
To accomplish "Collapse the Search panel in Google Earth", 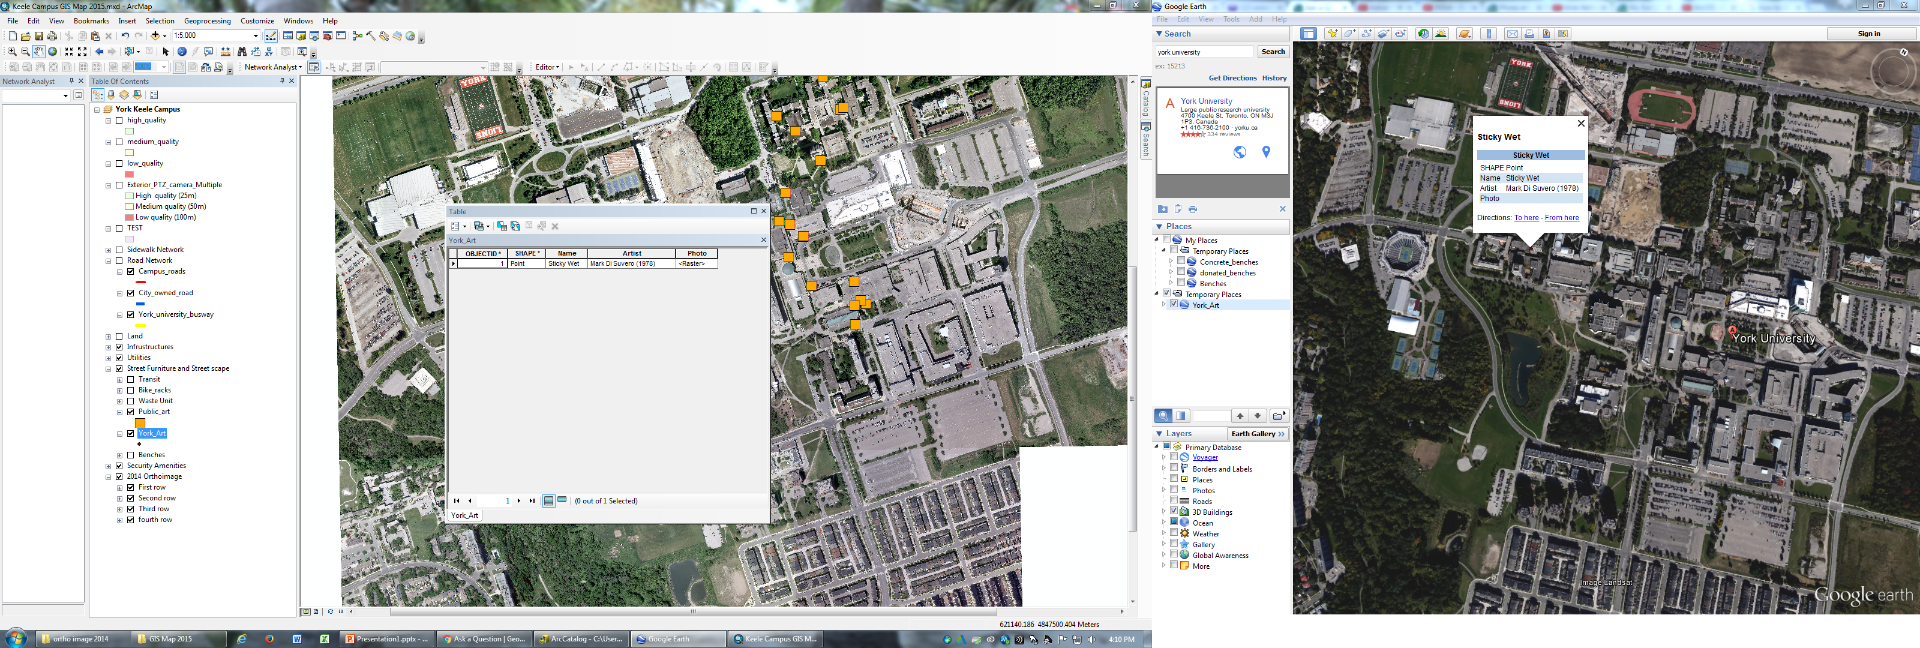I will 1159,34.
